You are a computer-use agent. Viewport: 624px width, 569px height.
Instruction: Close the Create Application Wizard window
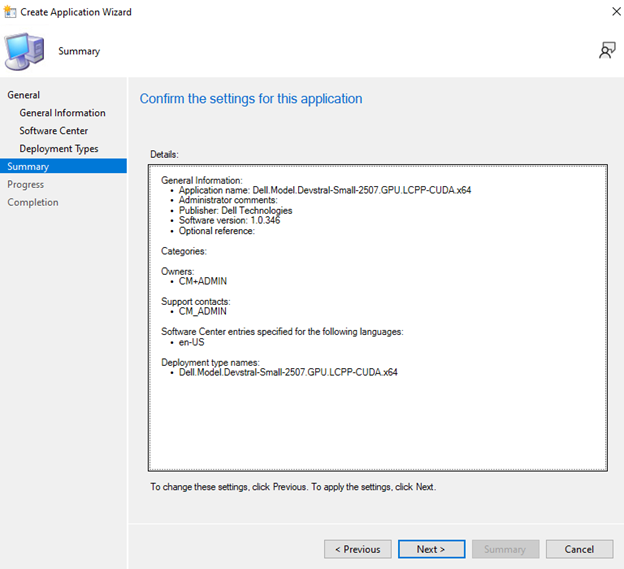pyautogui.click(x=616, y=12)
